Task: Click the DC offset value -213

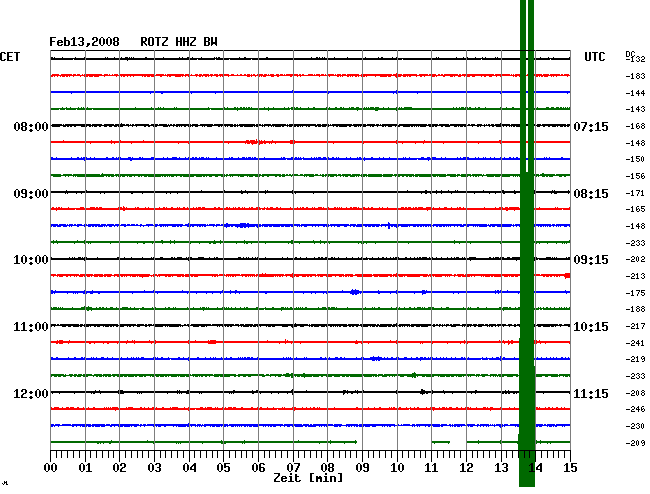Action: 635,276
